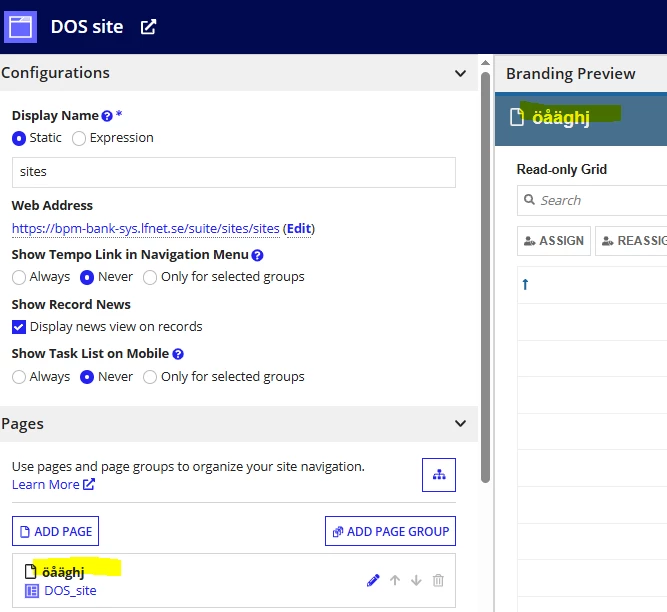Open DOS site in new window icon
667x612 pixels.
pos(148,27)
